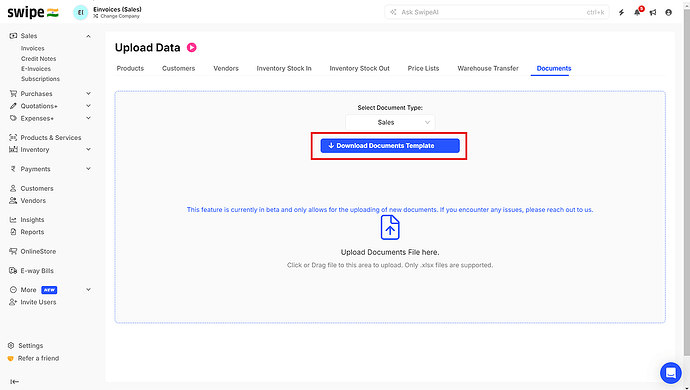Click Change Company link
This screenshot has width=690, height=390.
[x=117, y=16]
